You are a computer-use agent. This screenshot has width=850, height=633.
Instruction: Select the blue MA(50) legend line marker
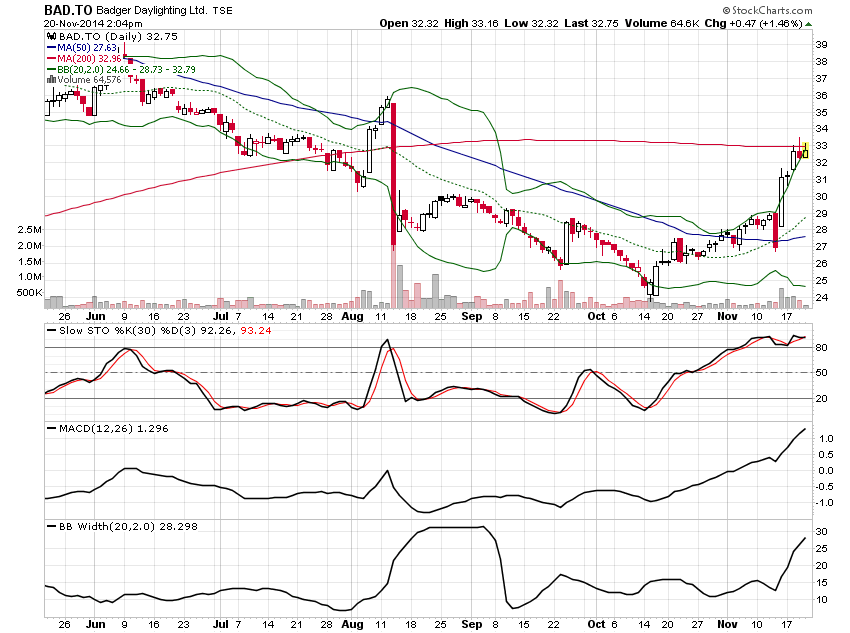point(51,48)
